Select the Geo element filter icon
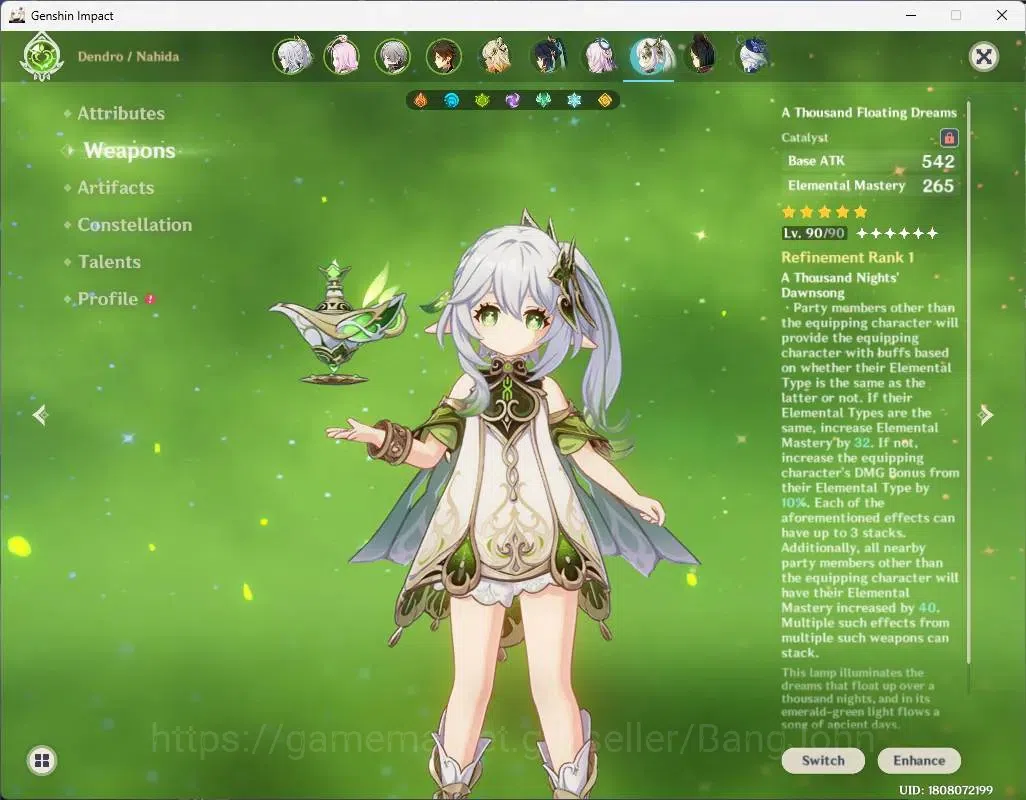 coord(605,100)
